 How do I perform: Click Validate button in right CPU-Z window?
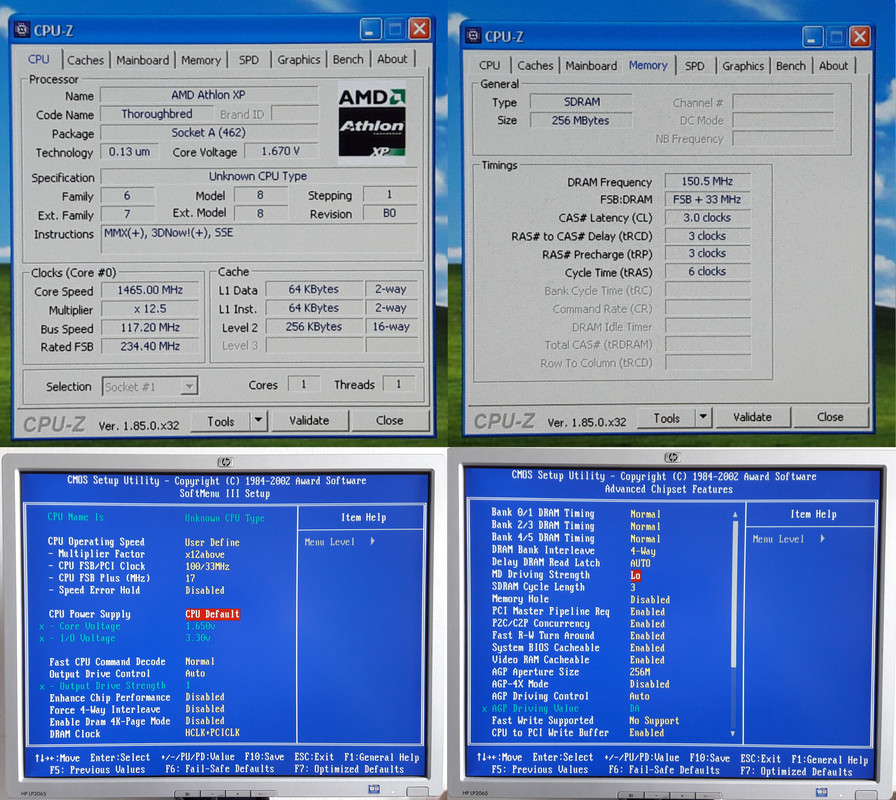pos(752,417)
